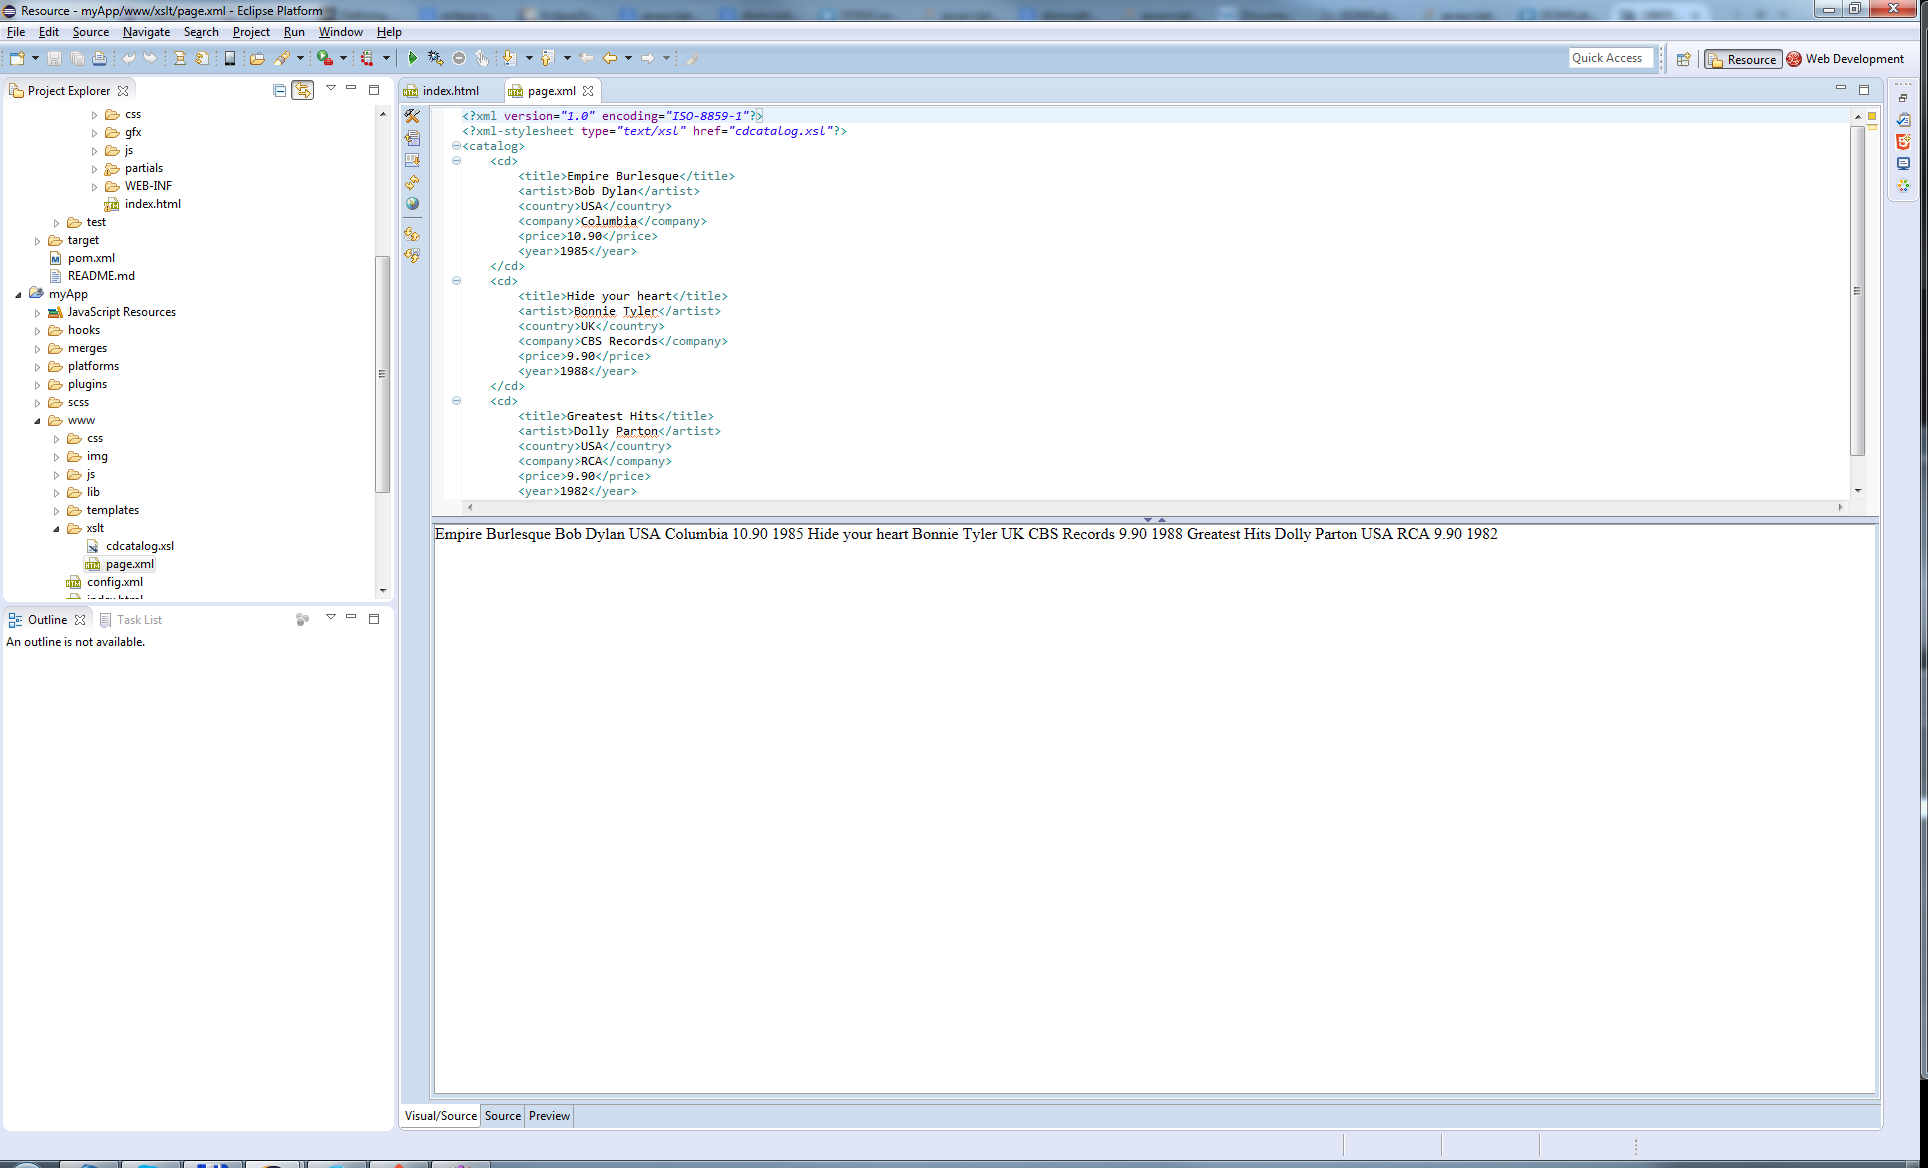Click the Open Perspective icon

[x=1684, y=59]
